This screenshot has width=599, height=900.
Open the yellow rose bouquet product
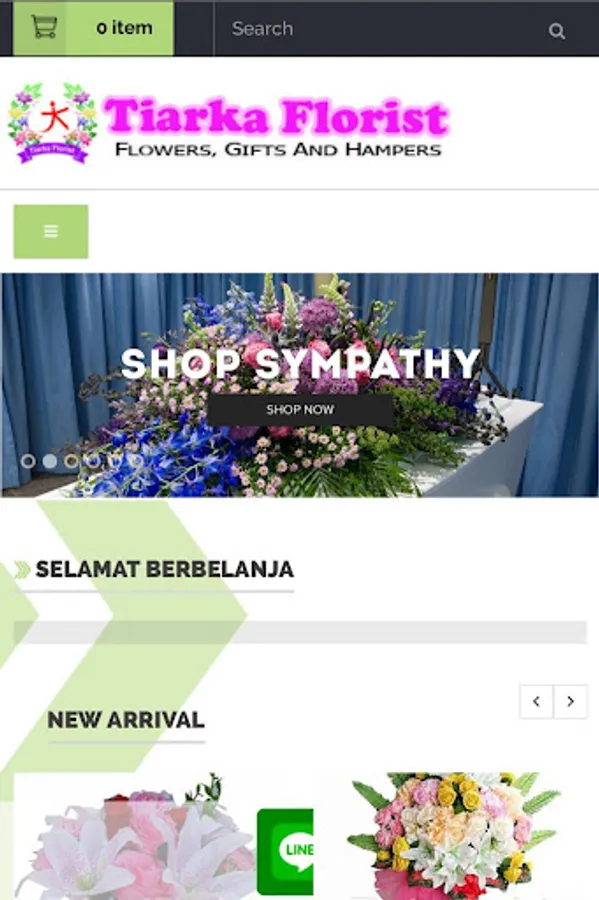click(x=455, y=836)
